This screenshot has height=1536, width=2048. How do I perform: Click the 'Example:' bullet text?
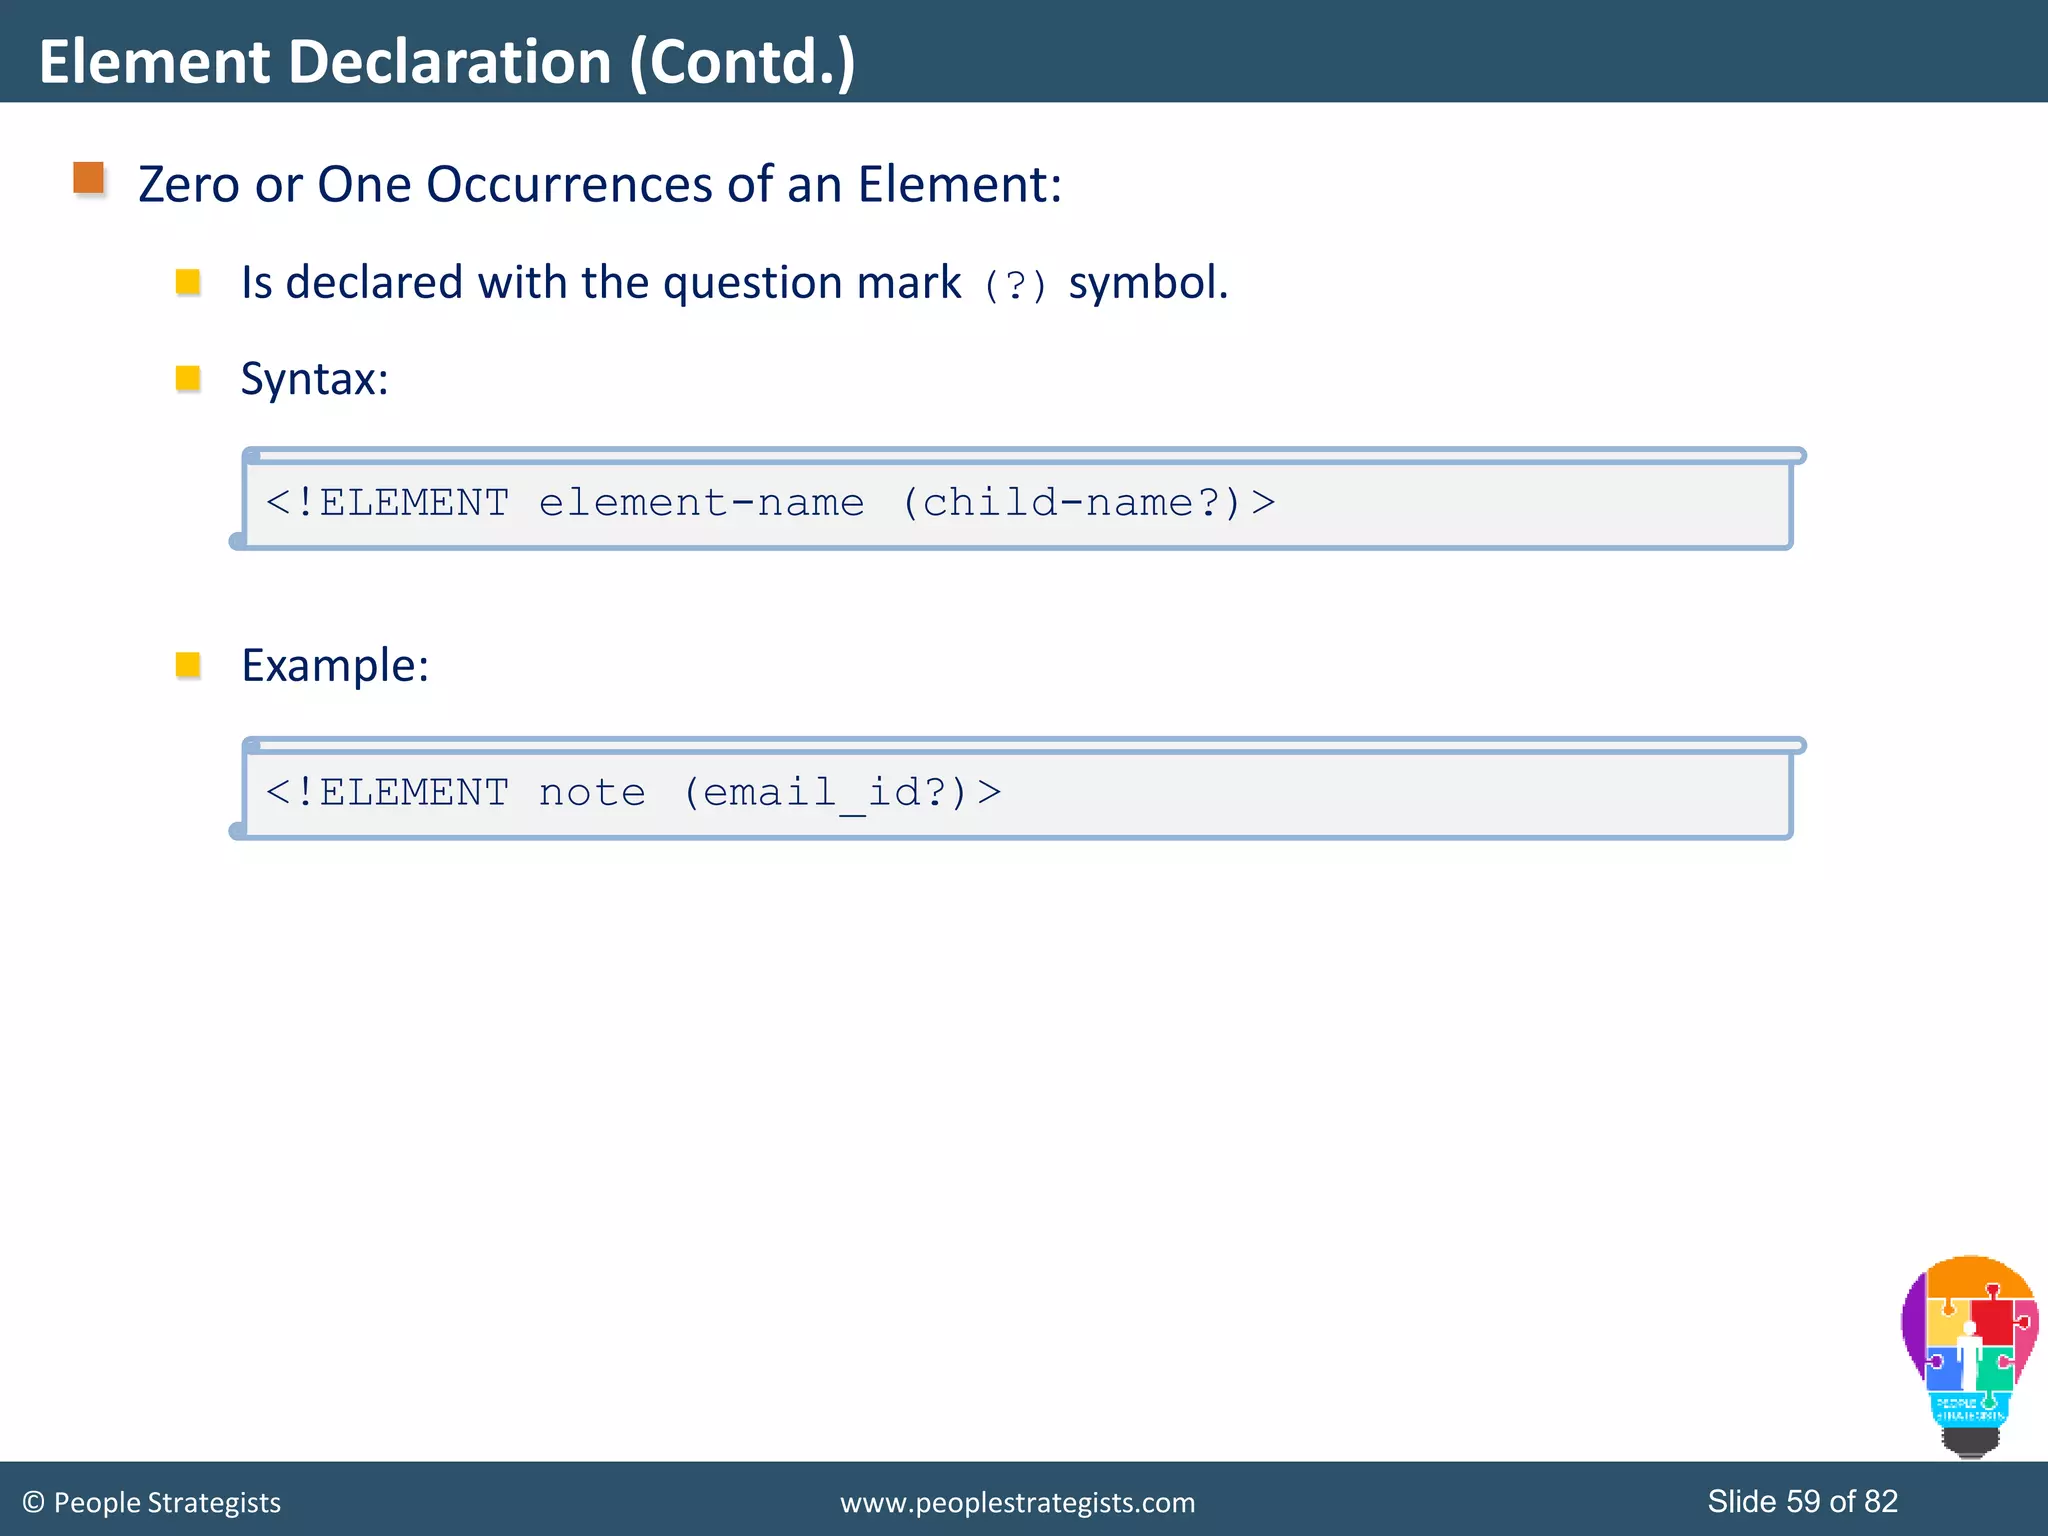point(335,666)
